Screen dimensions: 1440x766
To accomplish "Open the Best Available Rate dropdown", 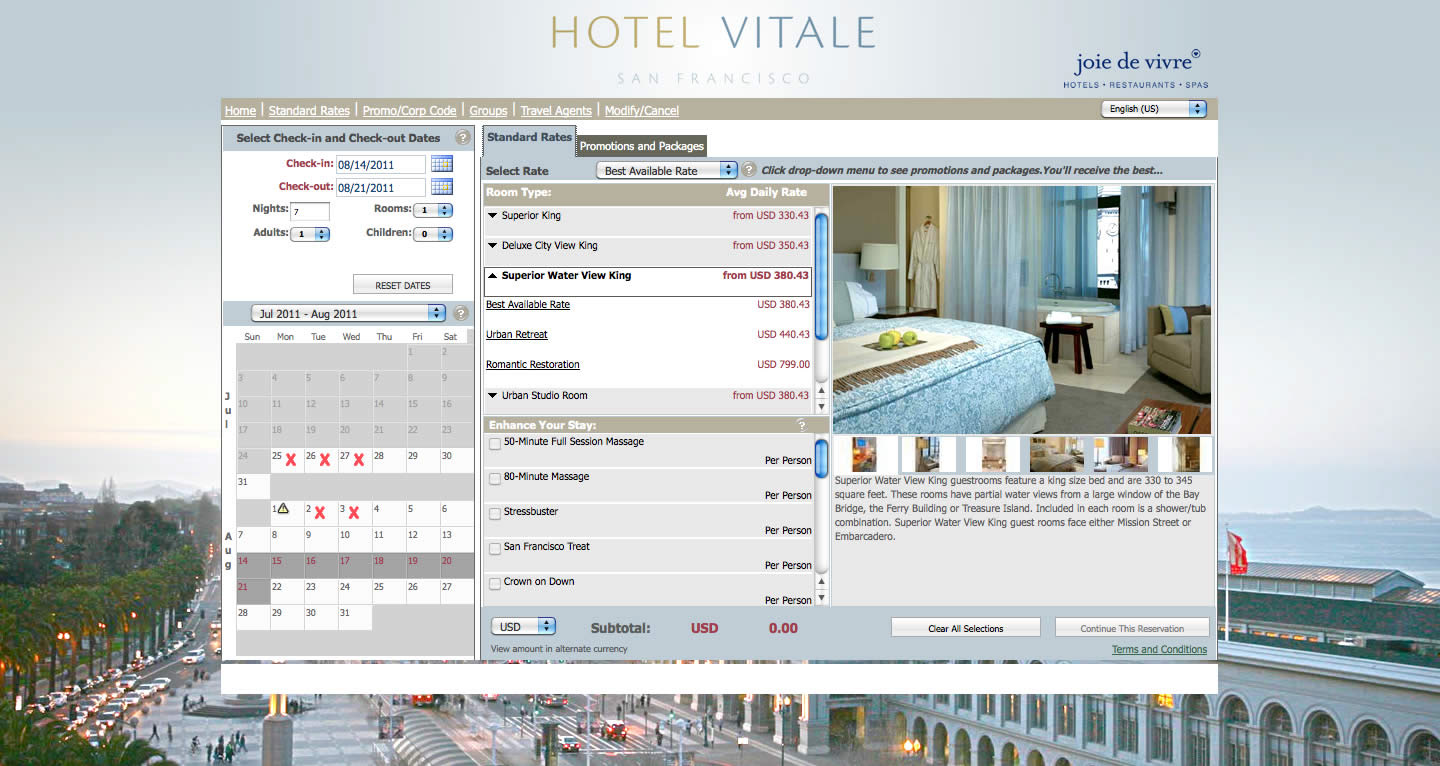I will (667, 171).
